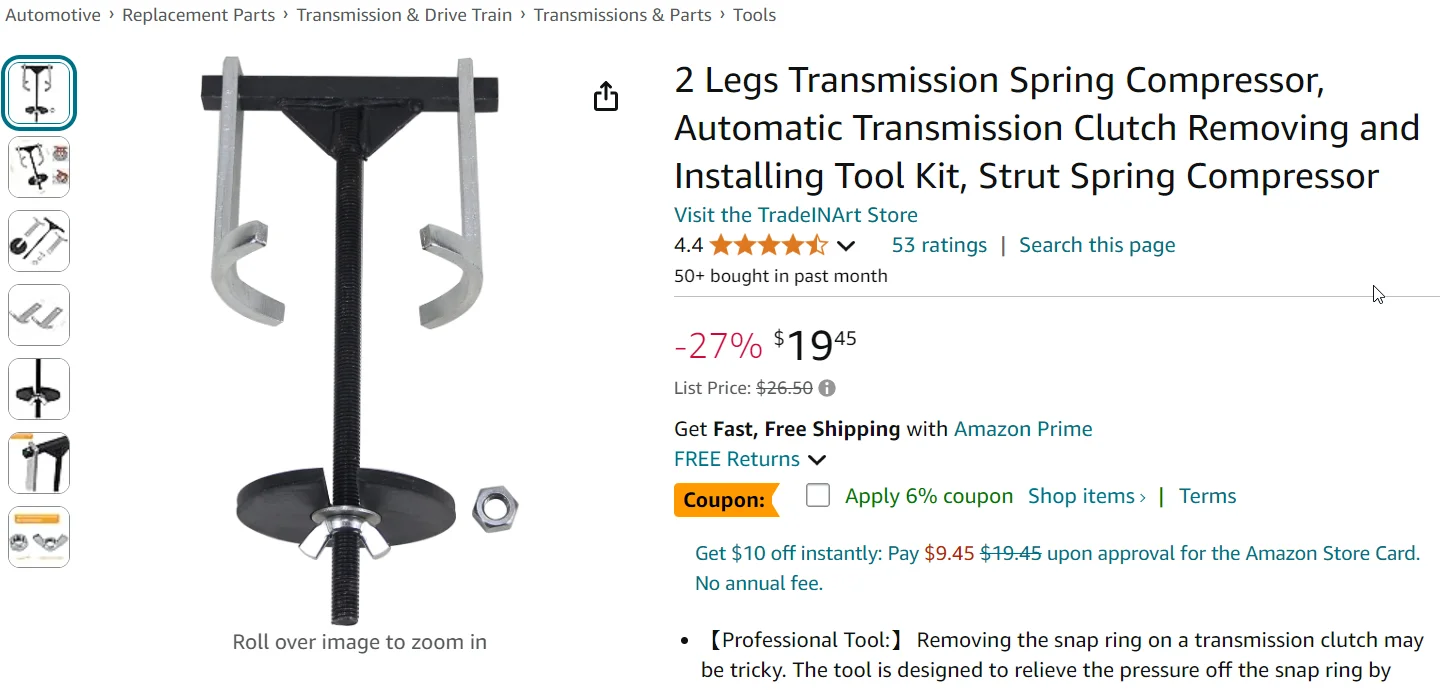
Task: Select the last thumbnail showing nuts
Action: [x=39, y=537]
